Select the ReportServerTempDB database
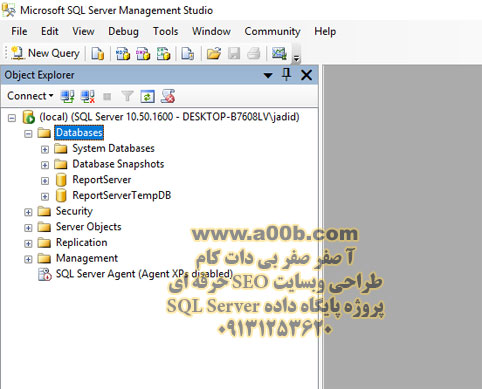Image resolution: width=482 pixels, height=389 pixels. coord(122,195)
